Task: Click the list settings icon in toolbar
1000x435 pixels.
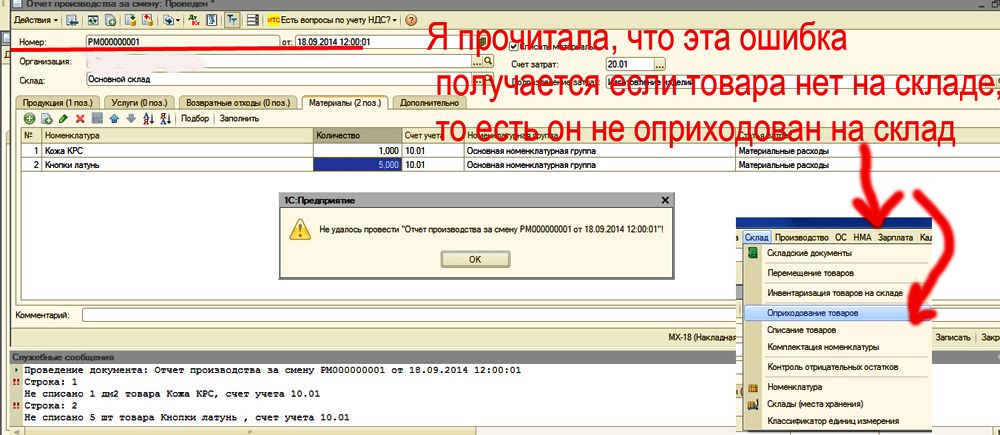Action: pyautogui.click(x=253, y=20)
